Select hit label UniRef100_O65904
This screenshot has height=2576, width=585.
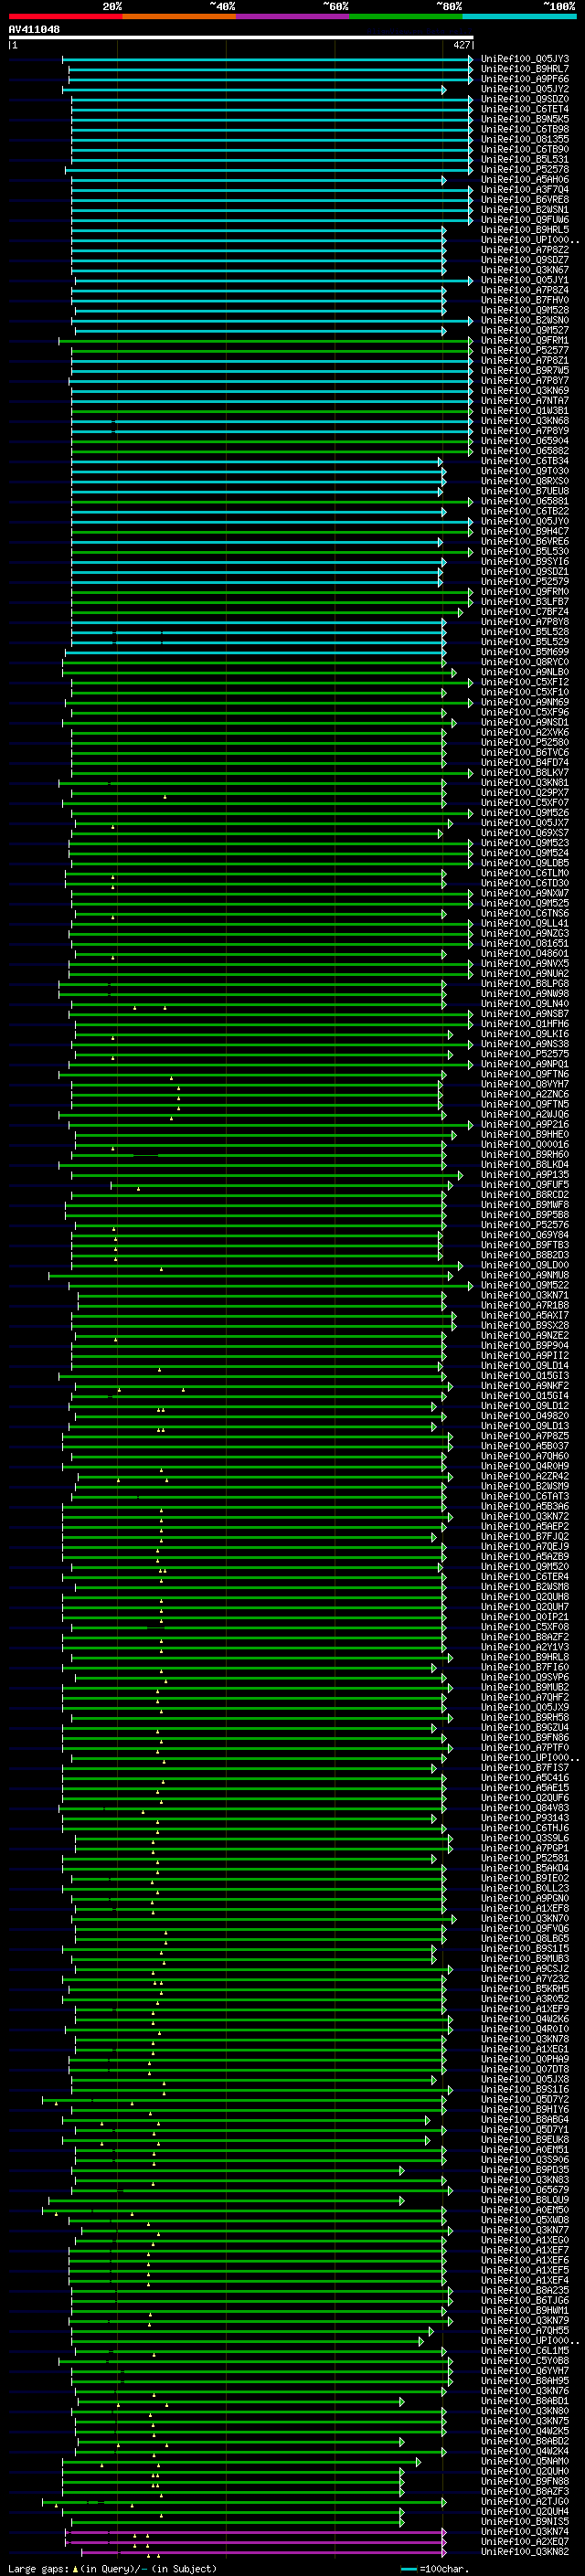[525, 441]
